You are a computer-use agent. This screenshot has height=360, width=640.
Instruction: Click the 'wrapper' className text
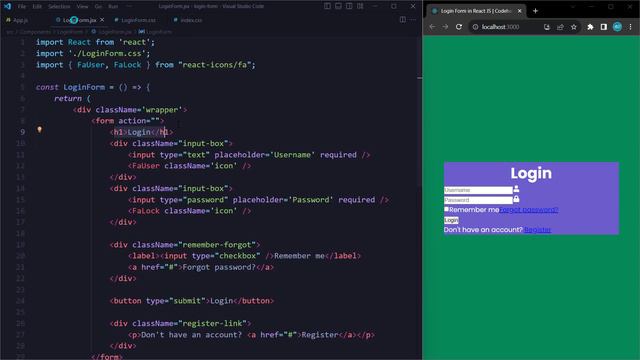(x=162, y=110)
